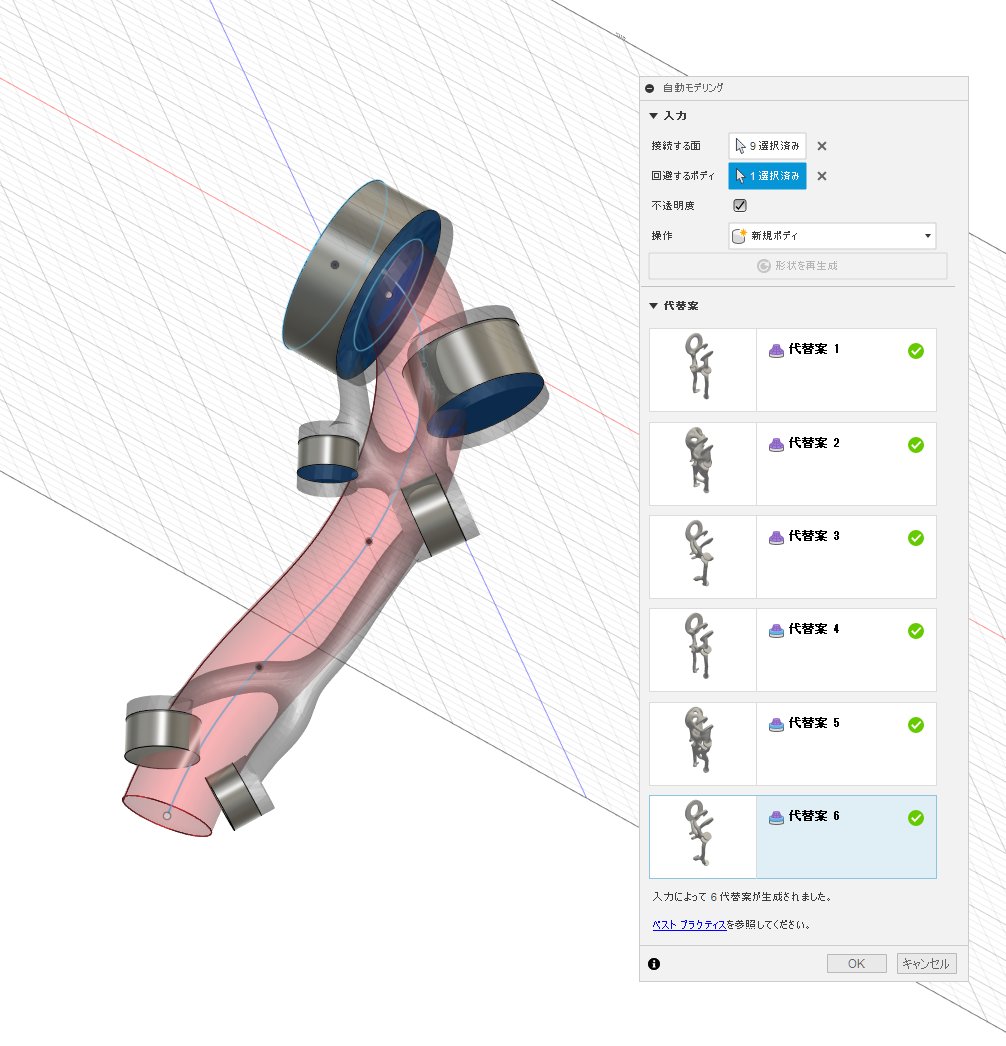Confirm with the OK button
Screen dimensions: 1006x1046
pos(857,963)
